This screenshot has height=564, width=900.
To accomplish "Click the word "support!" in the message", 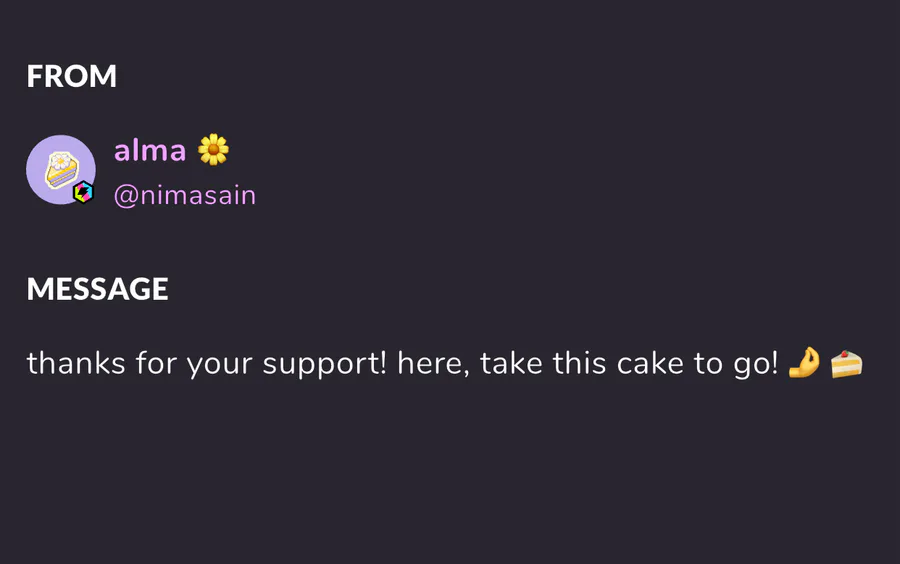I will click(x=325, y=365).
